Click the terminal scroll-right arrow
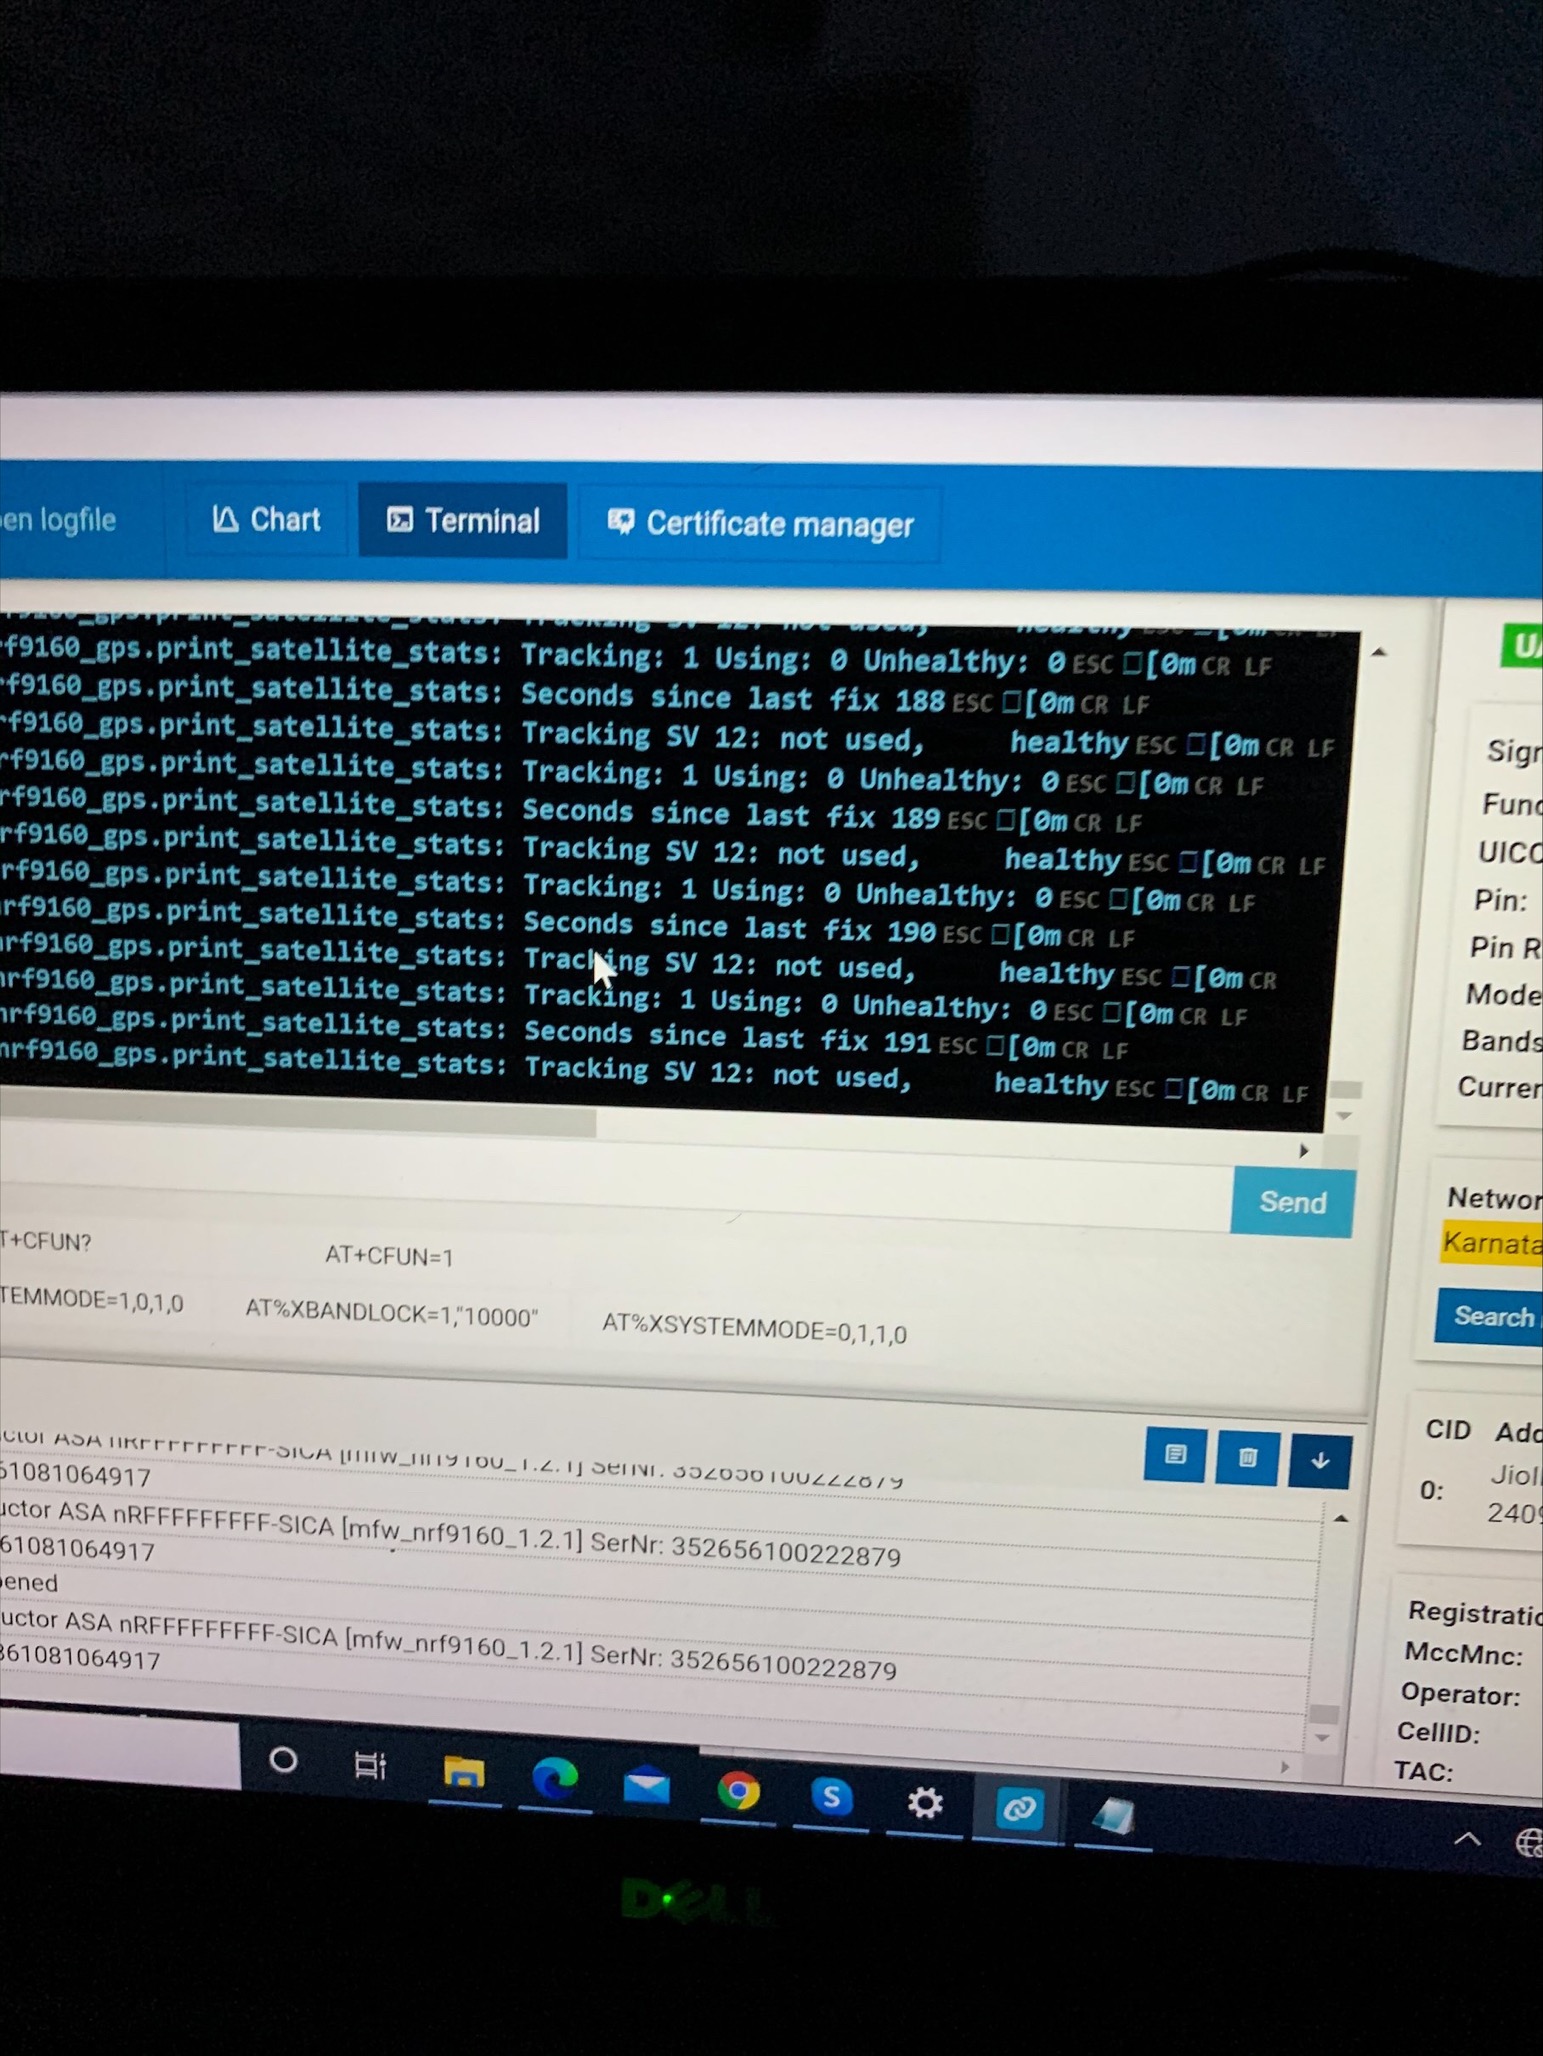The width and height of the screenshot is (1543, 2056). (x=1303, y=1151)
